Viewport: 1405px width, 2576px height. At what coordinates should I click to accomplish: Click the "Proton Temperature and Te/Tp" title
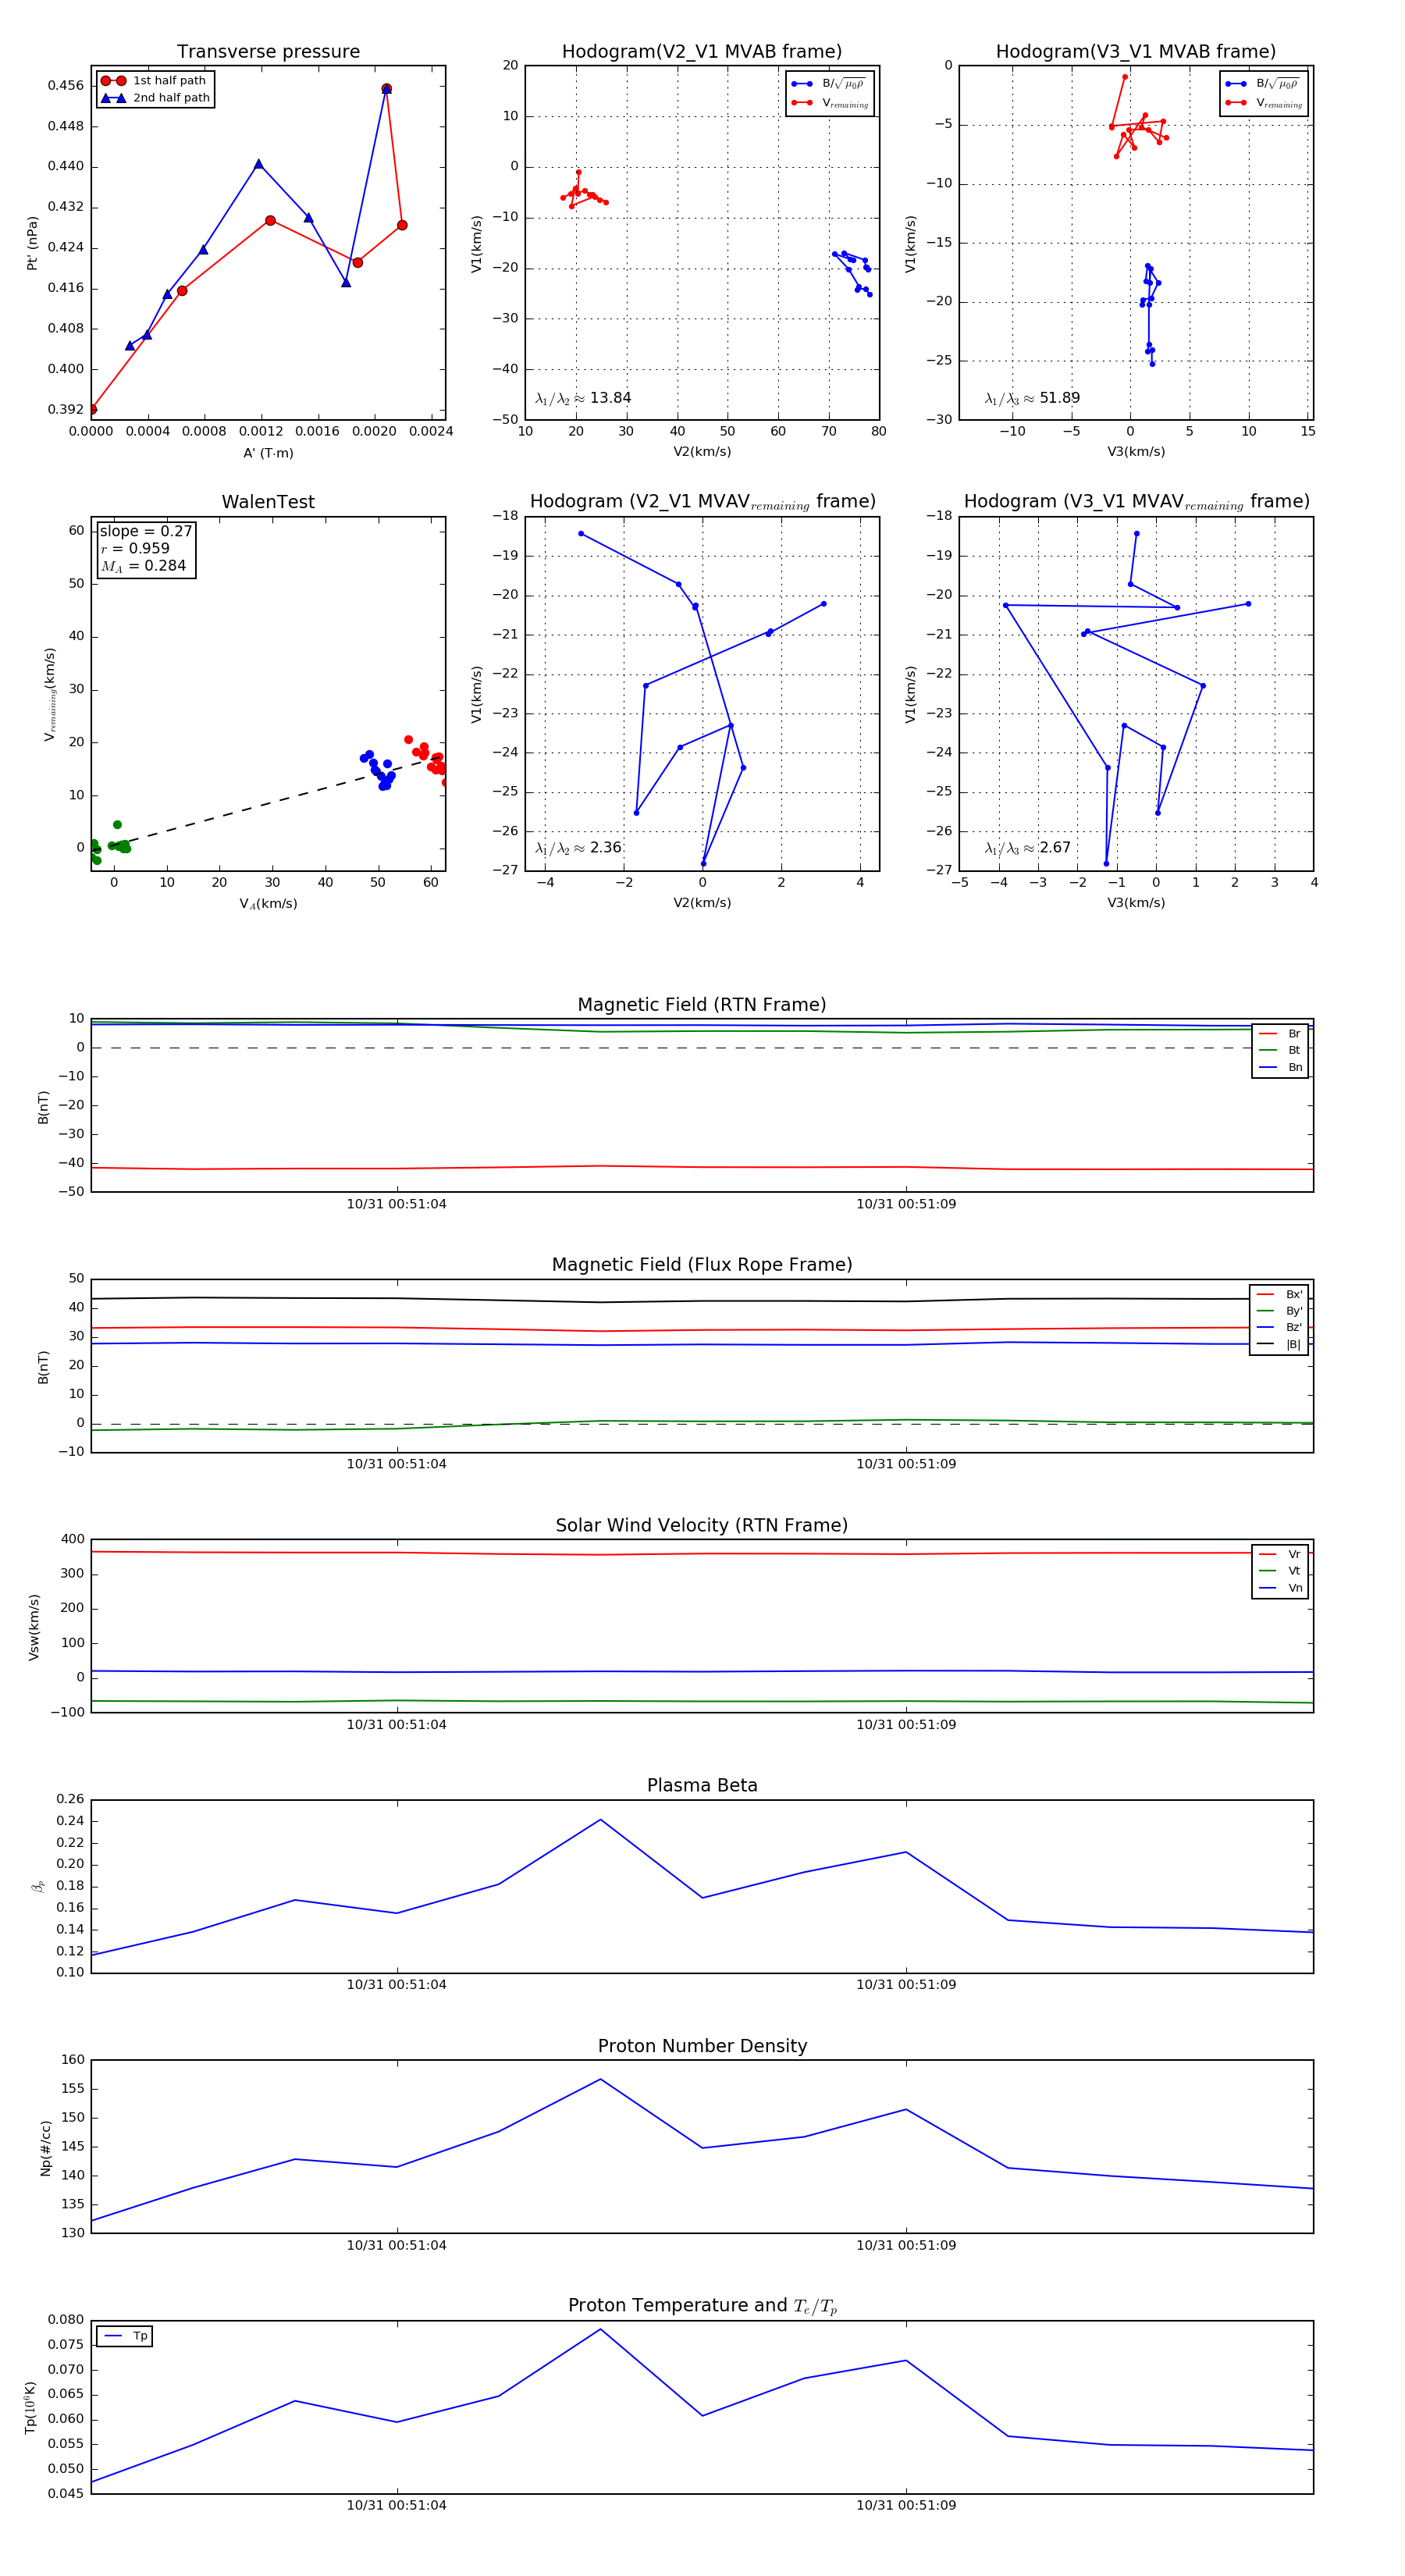click(x=702, y=2306)
